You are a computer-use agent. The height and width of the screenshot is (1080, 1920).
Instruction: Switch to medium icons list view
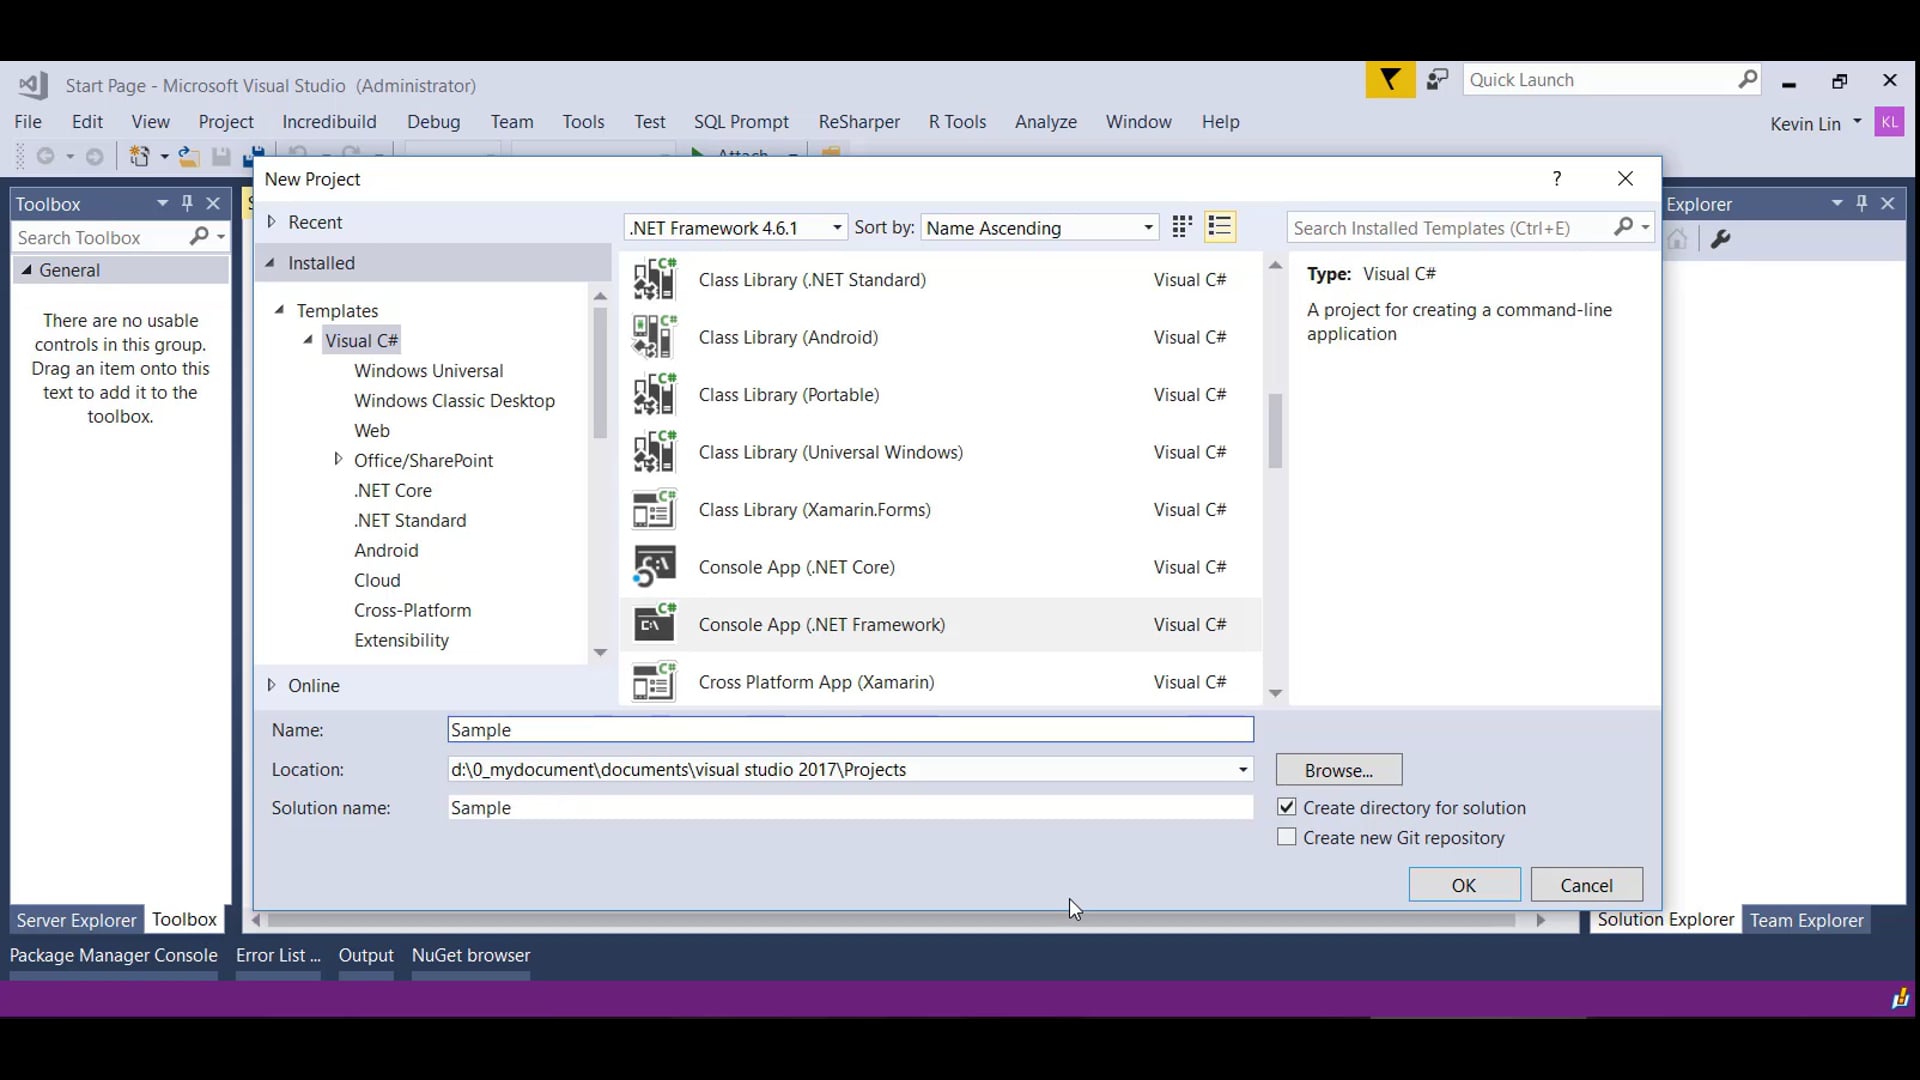click(1220, 227)
